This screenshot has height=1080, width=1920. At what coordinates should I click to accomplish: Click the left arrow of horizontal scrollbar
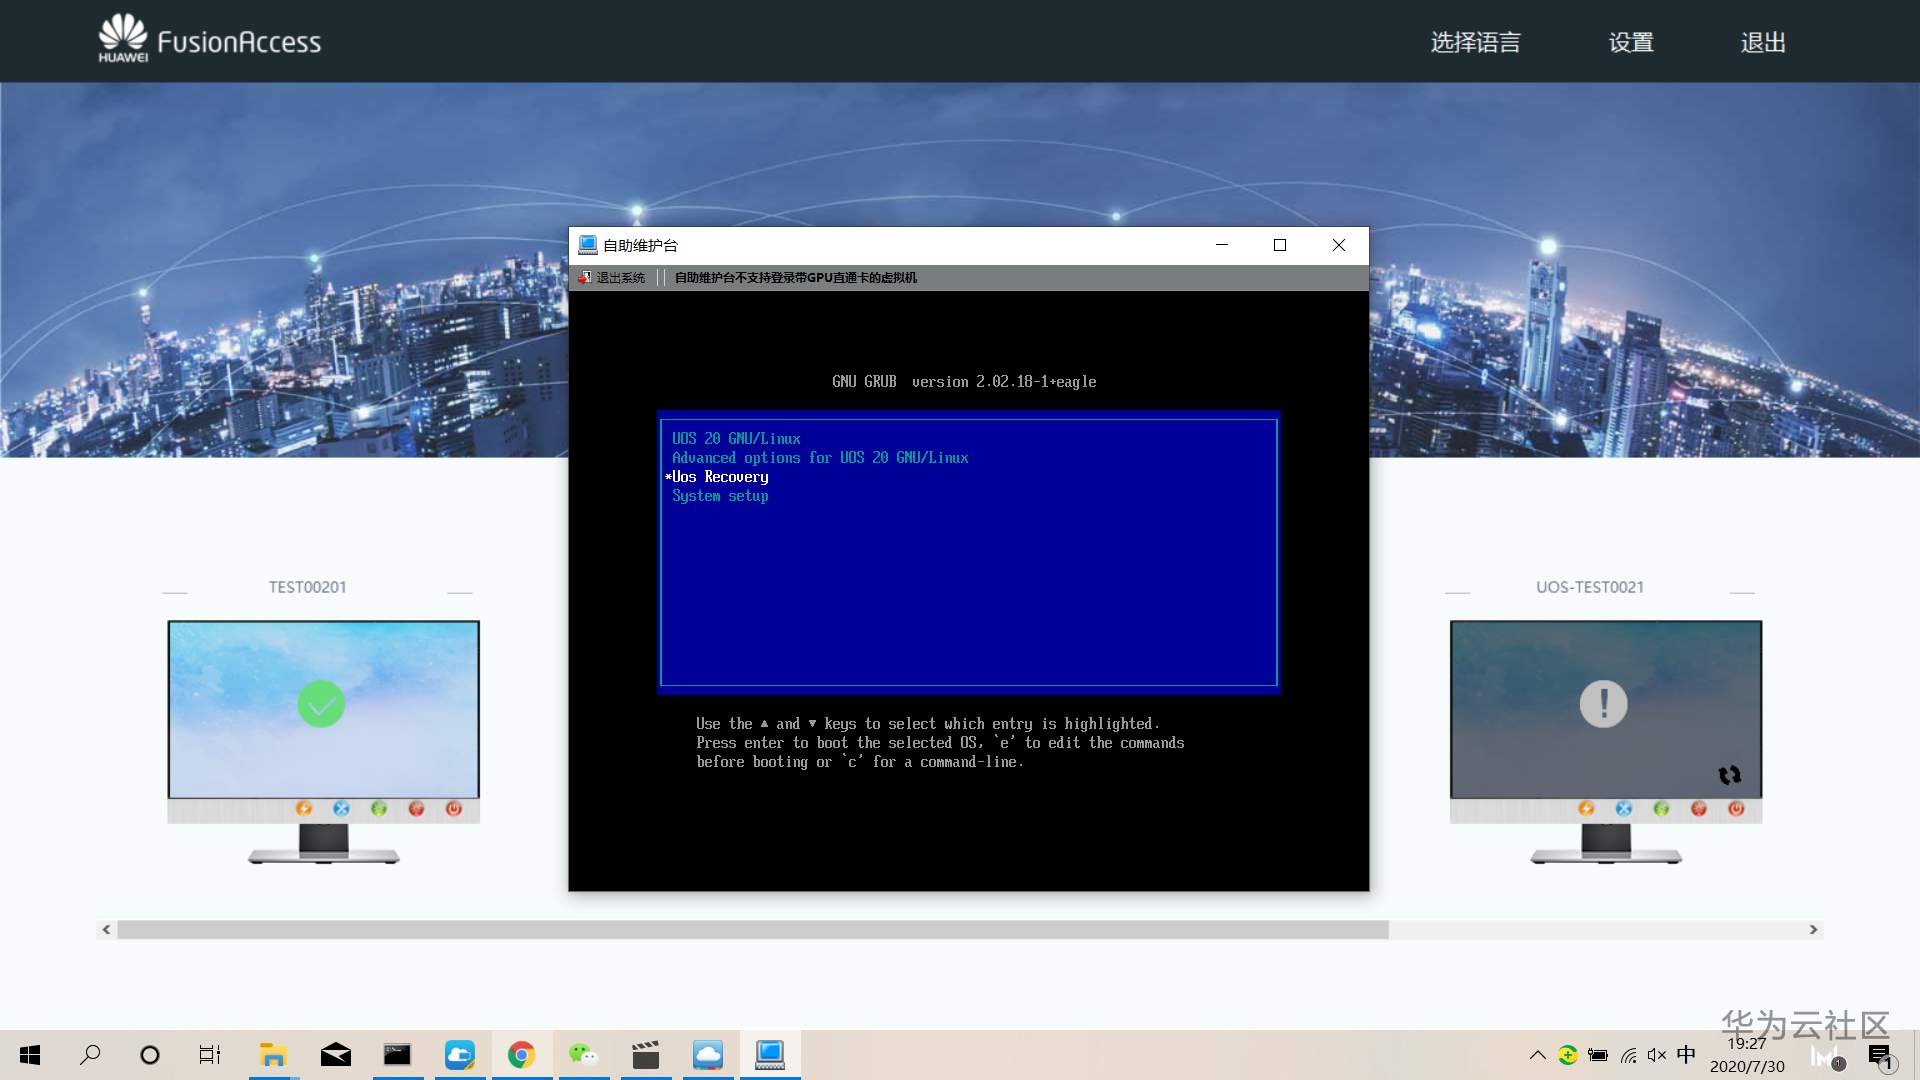[106, 930]
